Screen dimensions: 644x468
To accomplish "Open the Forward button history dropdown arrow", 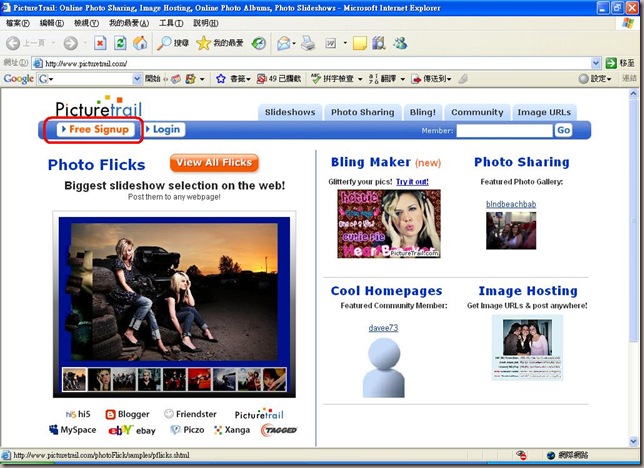I will (x=85, y=43).
